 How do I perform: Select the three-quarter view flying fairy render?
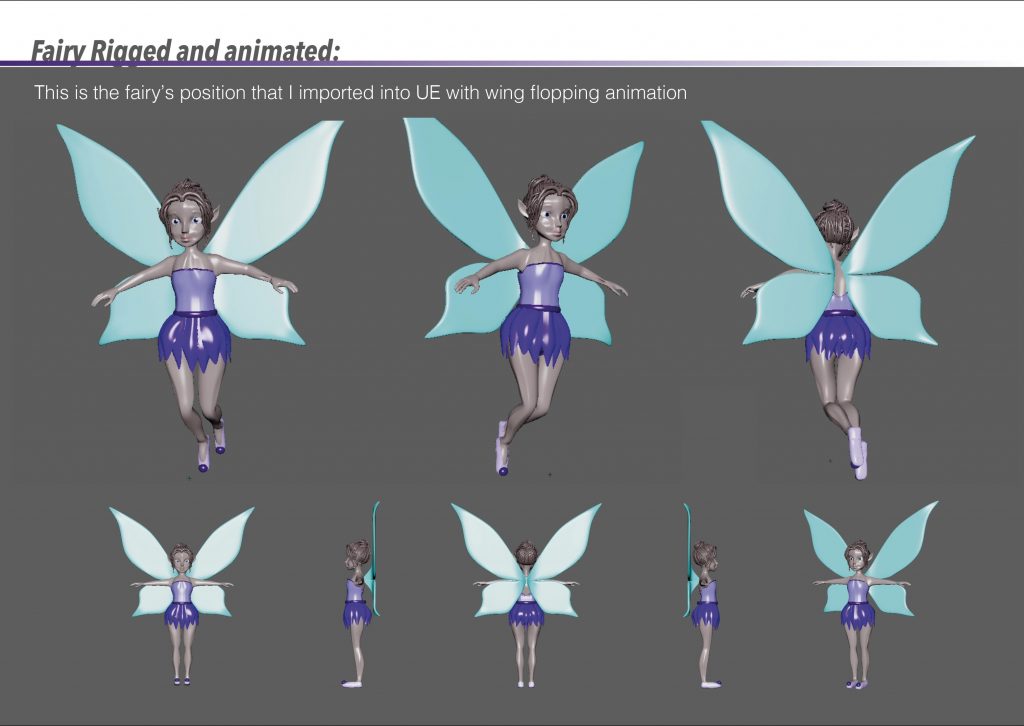(535, 300)
